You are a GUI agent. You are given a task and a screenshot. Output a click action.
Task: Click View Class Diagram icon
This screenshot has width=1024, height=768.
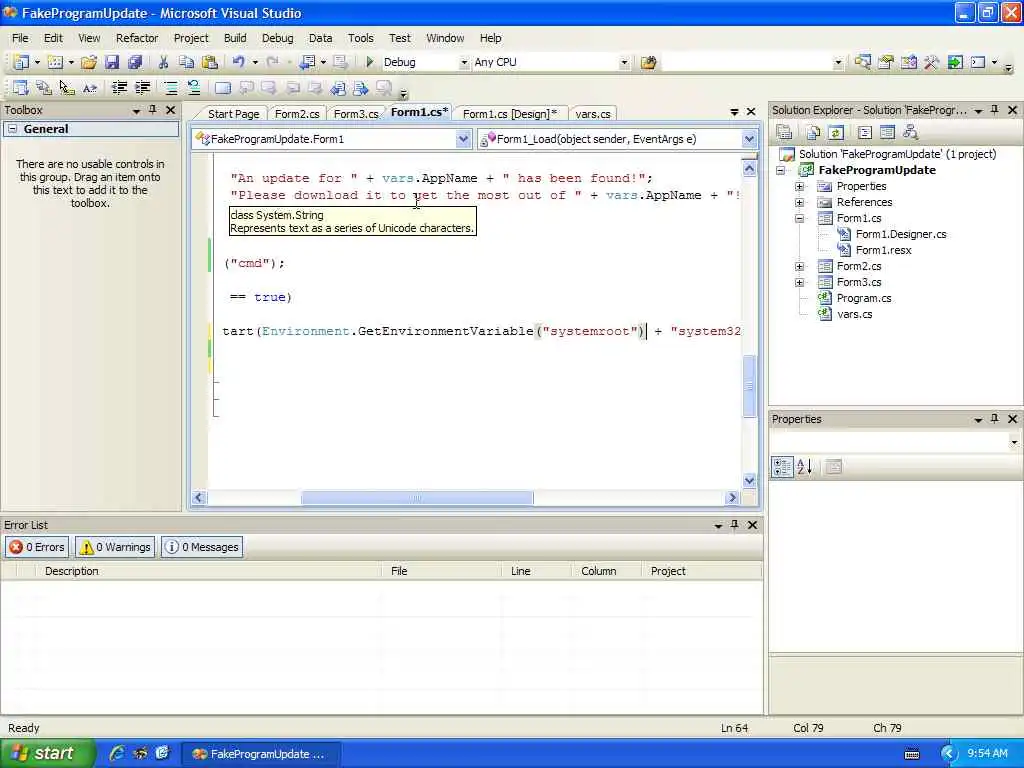point(910,133)
